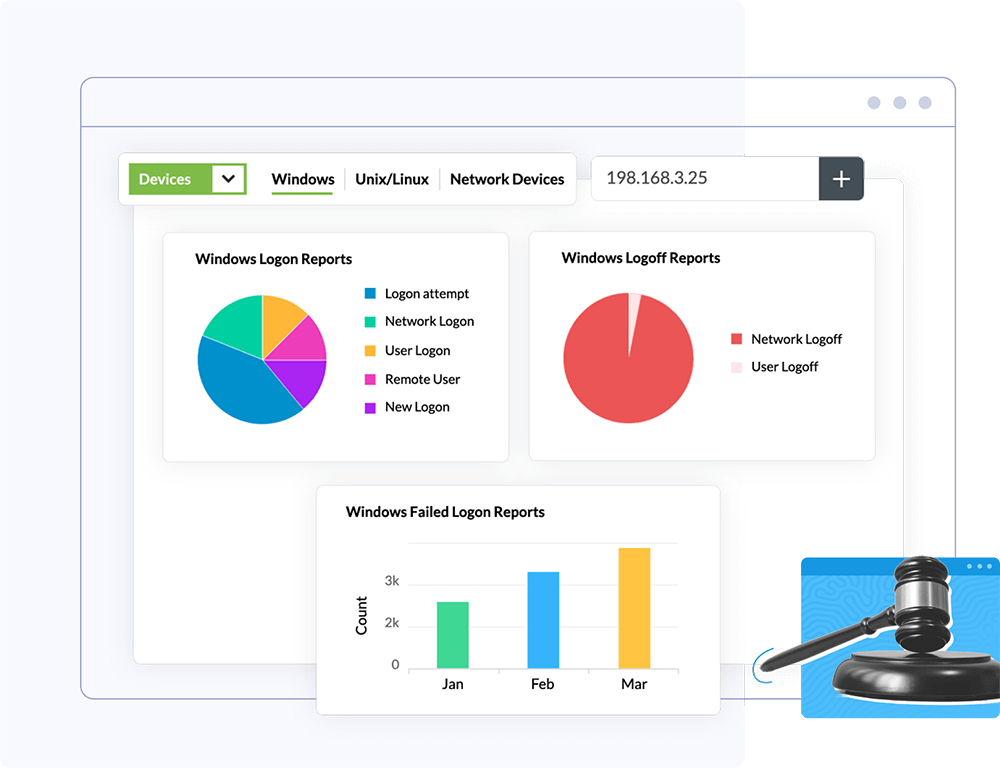Click the Remote User legend swatch
Screen dimensions: 1000x768
[370, 380]
